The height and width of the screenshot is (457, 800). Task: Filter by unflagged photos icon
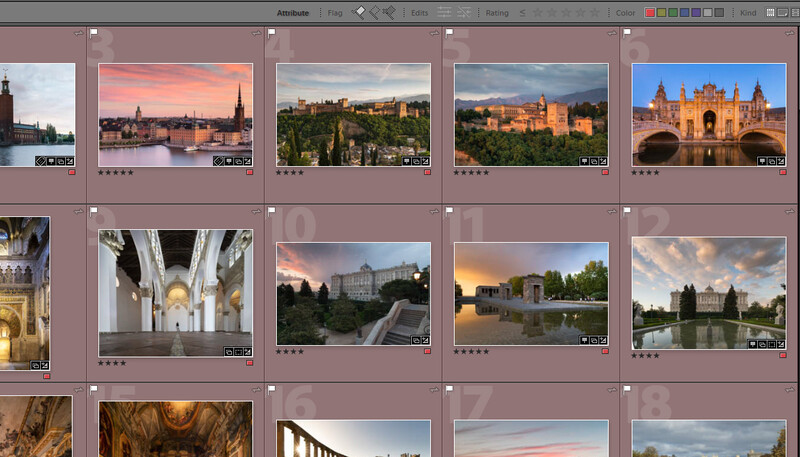[x=374, y=13]
